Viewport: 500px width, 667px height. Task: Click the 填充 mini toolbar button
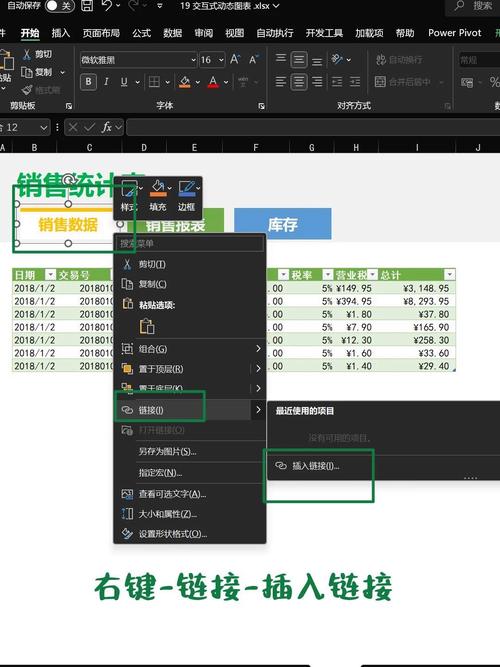click(x=158, y=196)
